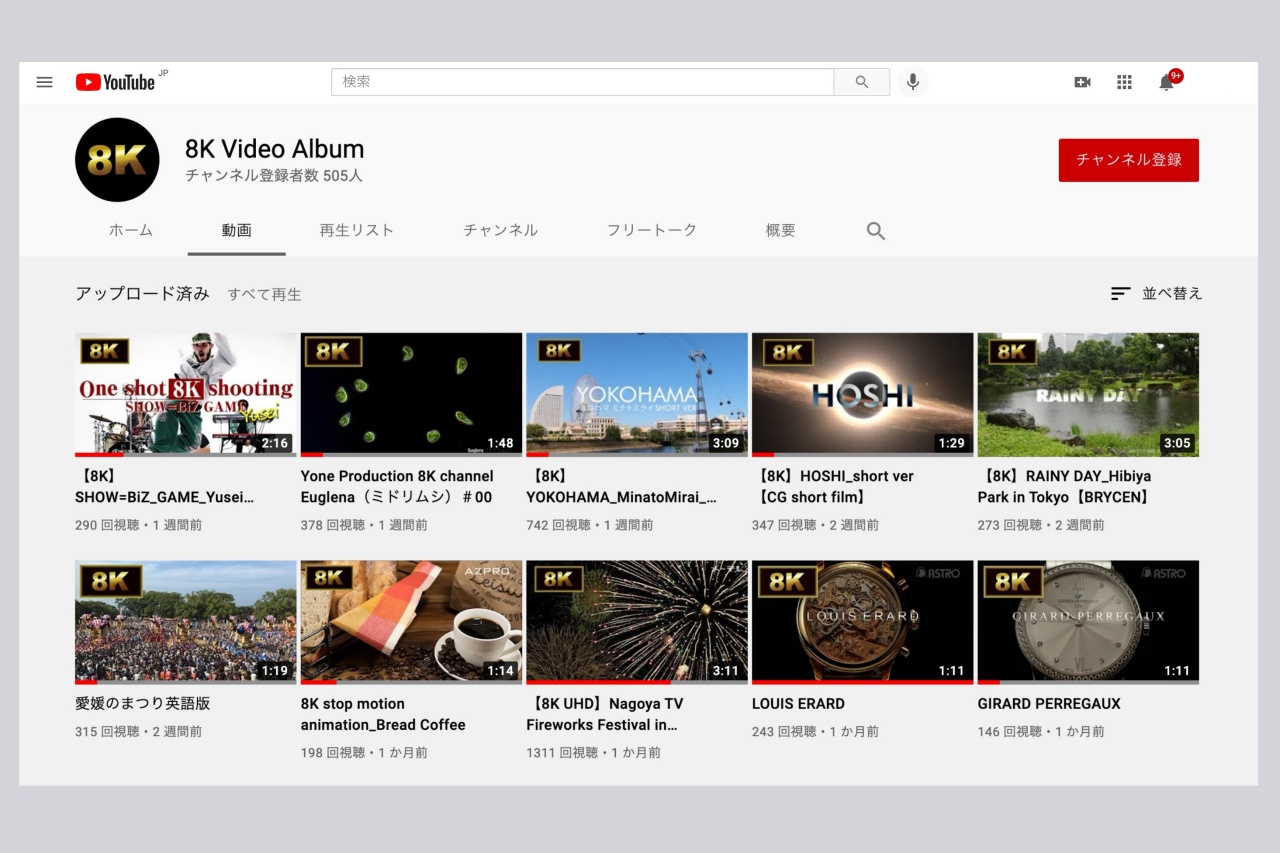The image size is (1280, 853).
Task: Click the search magnifier button
Action: 862,82
